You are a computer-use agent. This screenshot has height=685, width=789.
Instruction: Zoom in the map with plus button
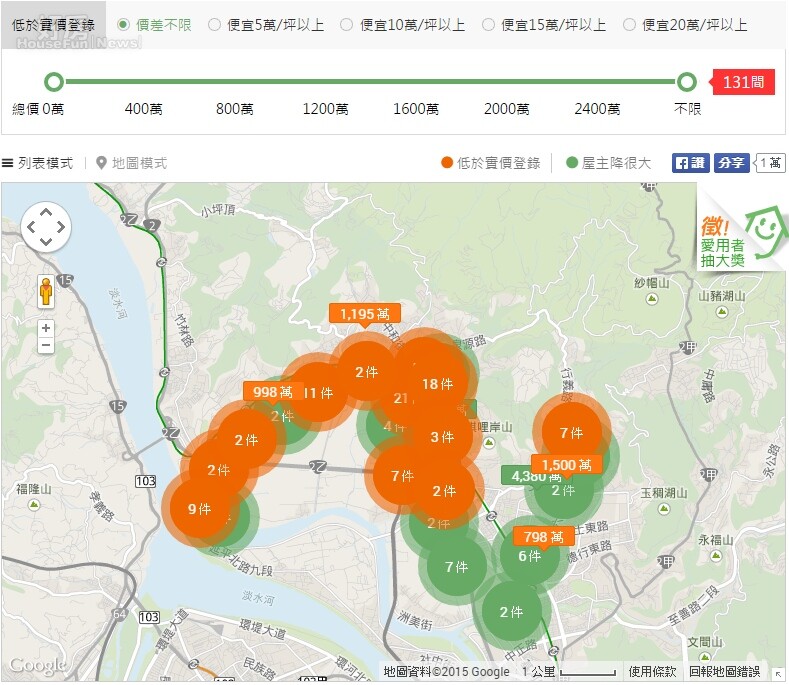(x=46, y=328)
